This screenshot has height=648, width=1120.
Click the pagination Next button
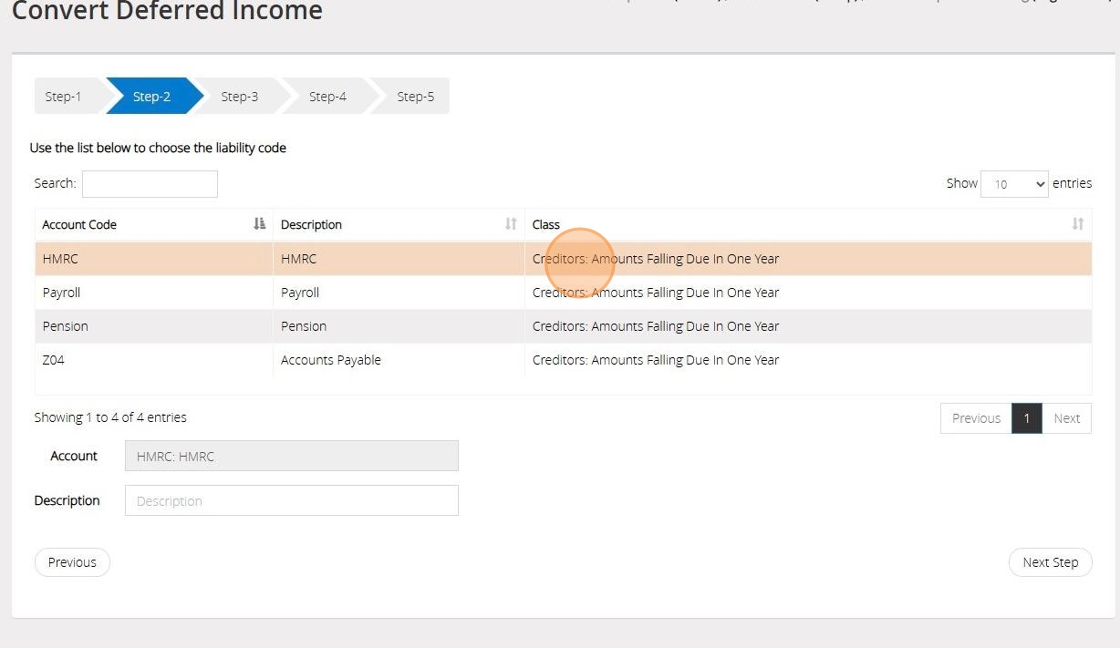pos(1066,419)
